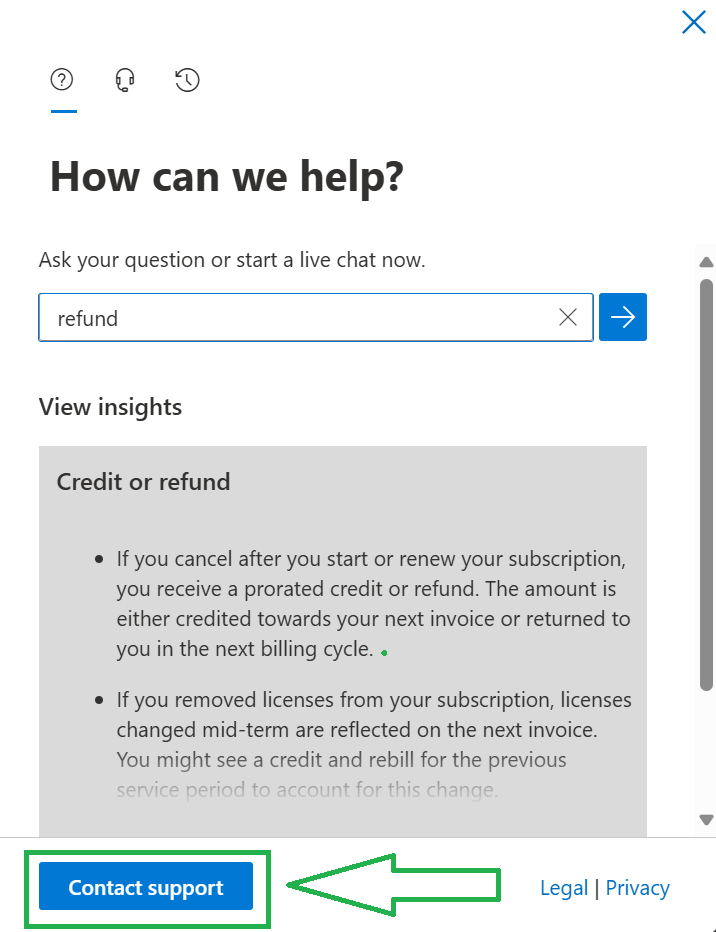Click the Ask your question prompt text
716x932 pixels.
pos(232,260)
